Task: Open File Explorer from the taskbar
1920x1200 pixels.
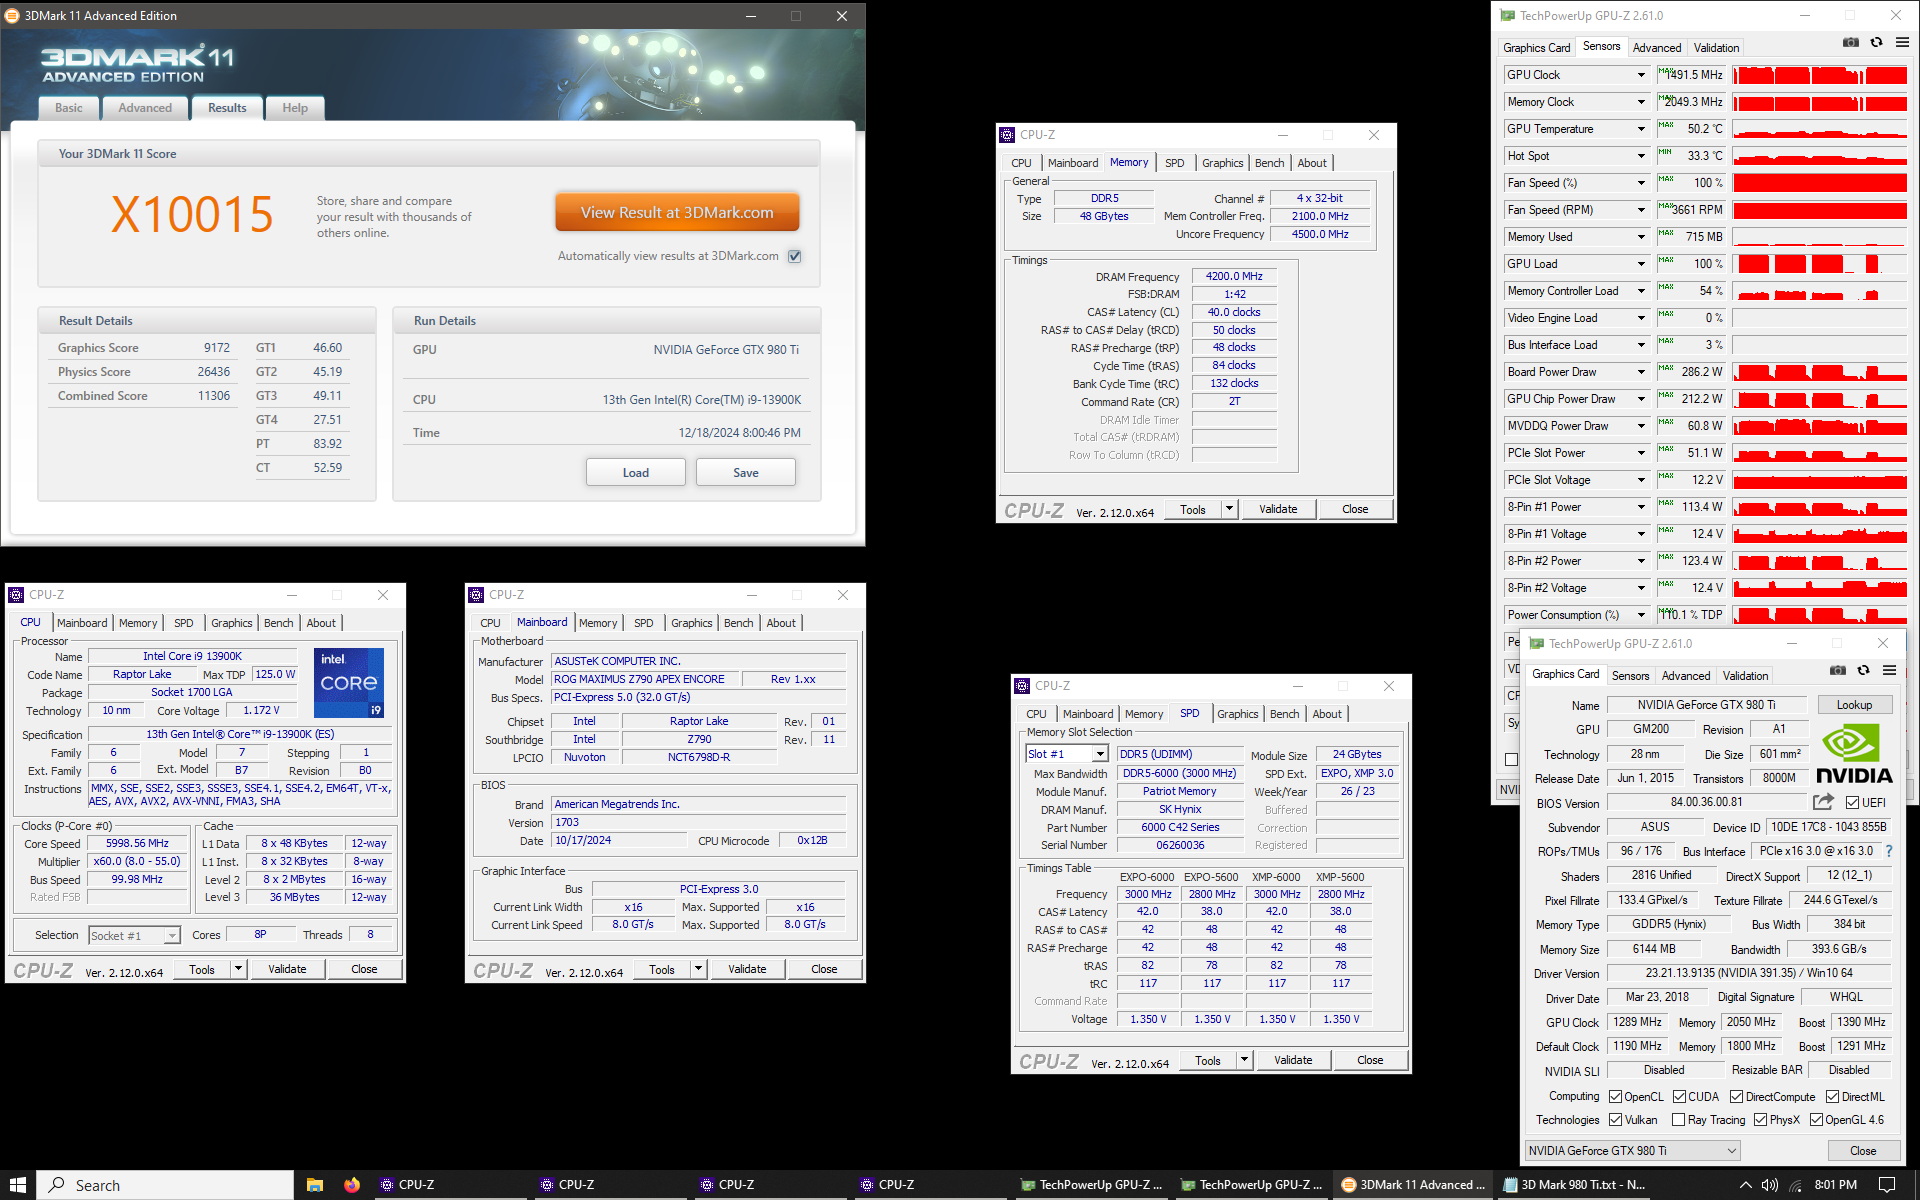Action: 315,1185
